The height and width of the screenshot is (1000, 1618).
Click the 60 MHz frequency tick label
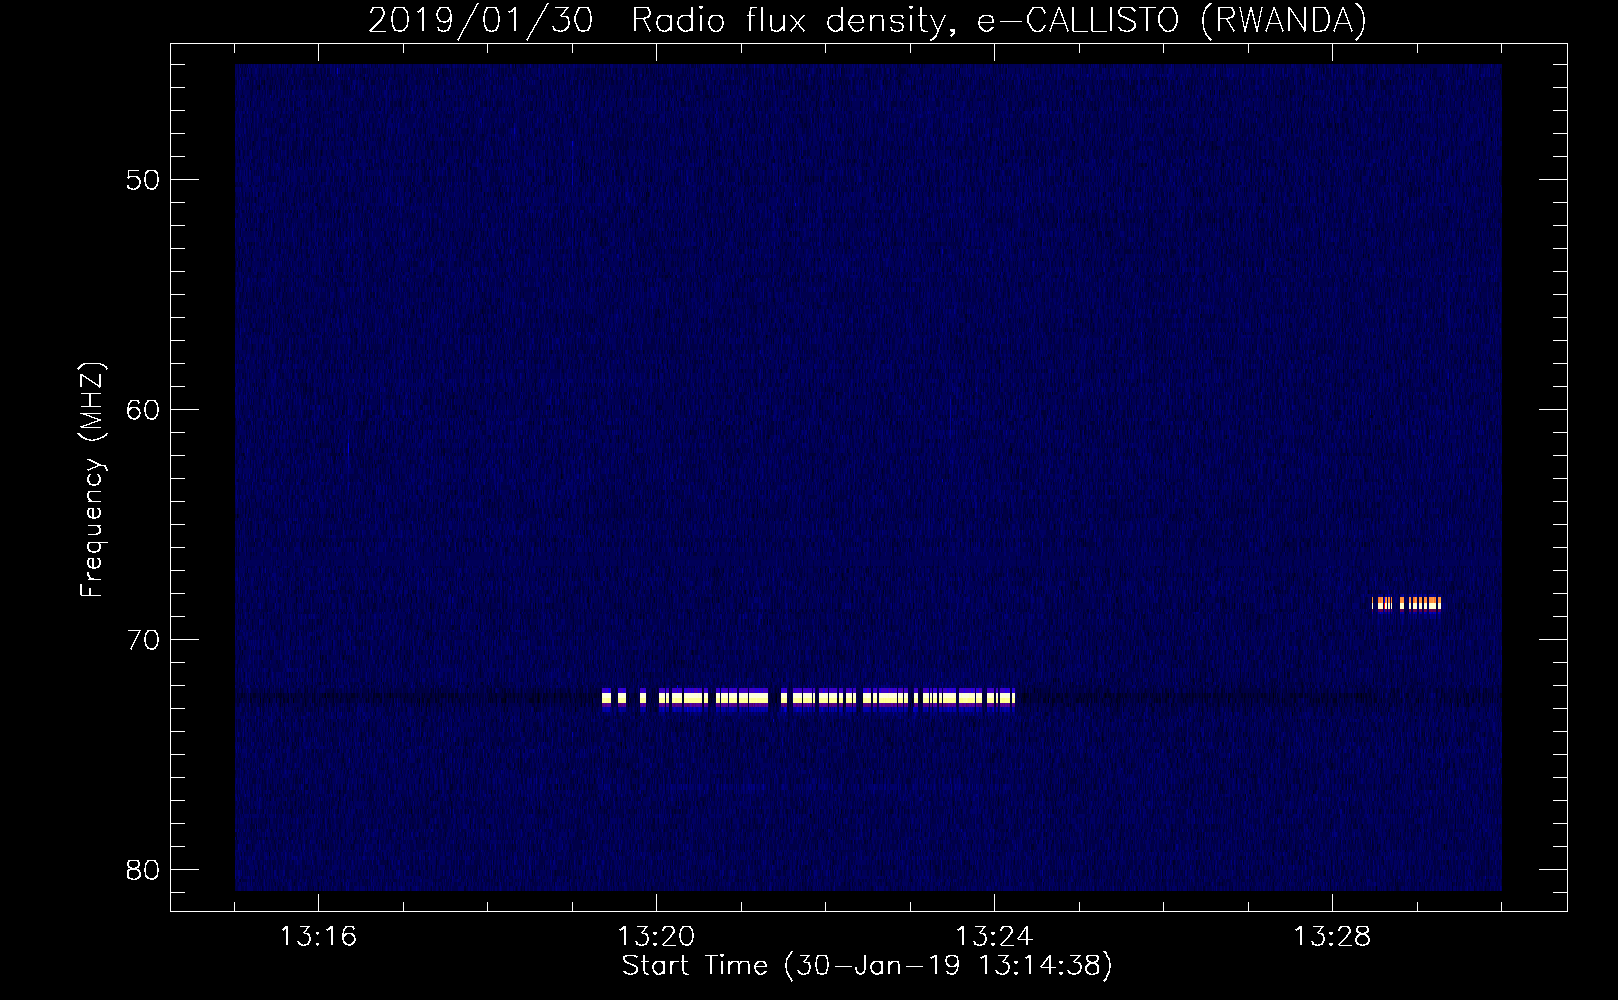[x=143, y=410]
